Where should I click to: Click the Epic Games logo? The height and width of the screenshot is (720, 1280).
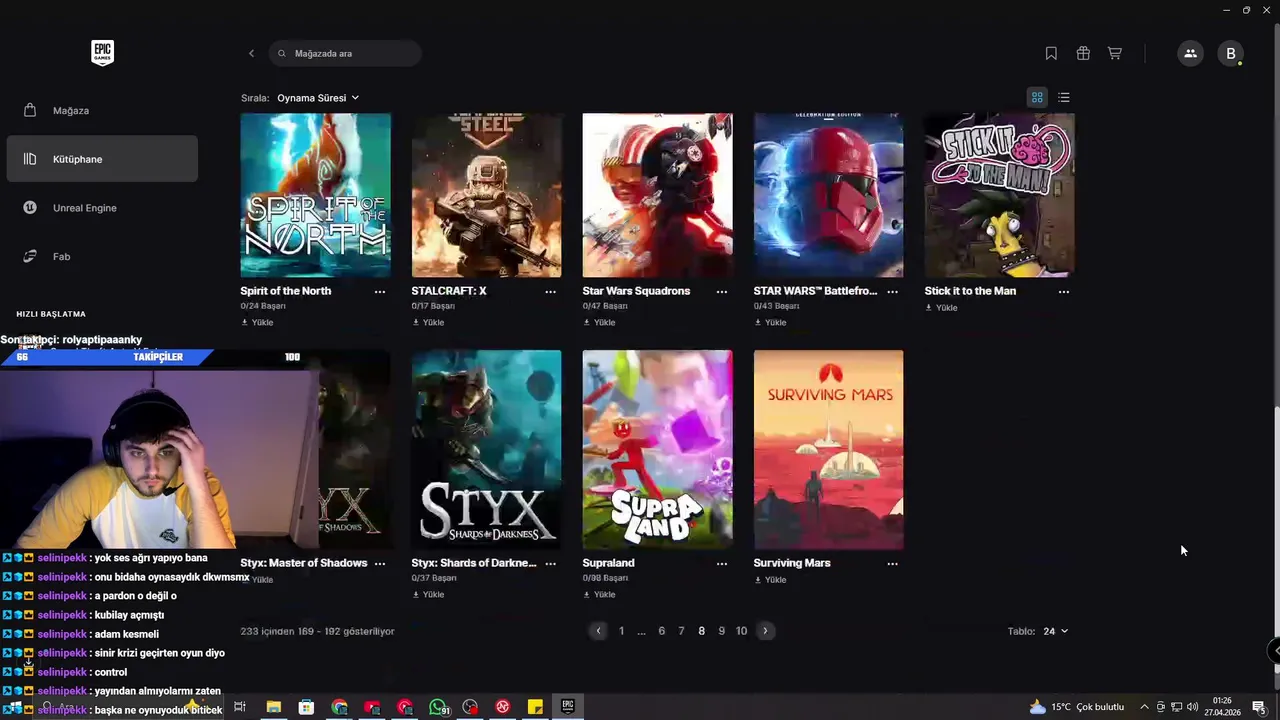pyautogui.click(x=102, y=53)
